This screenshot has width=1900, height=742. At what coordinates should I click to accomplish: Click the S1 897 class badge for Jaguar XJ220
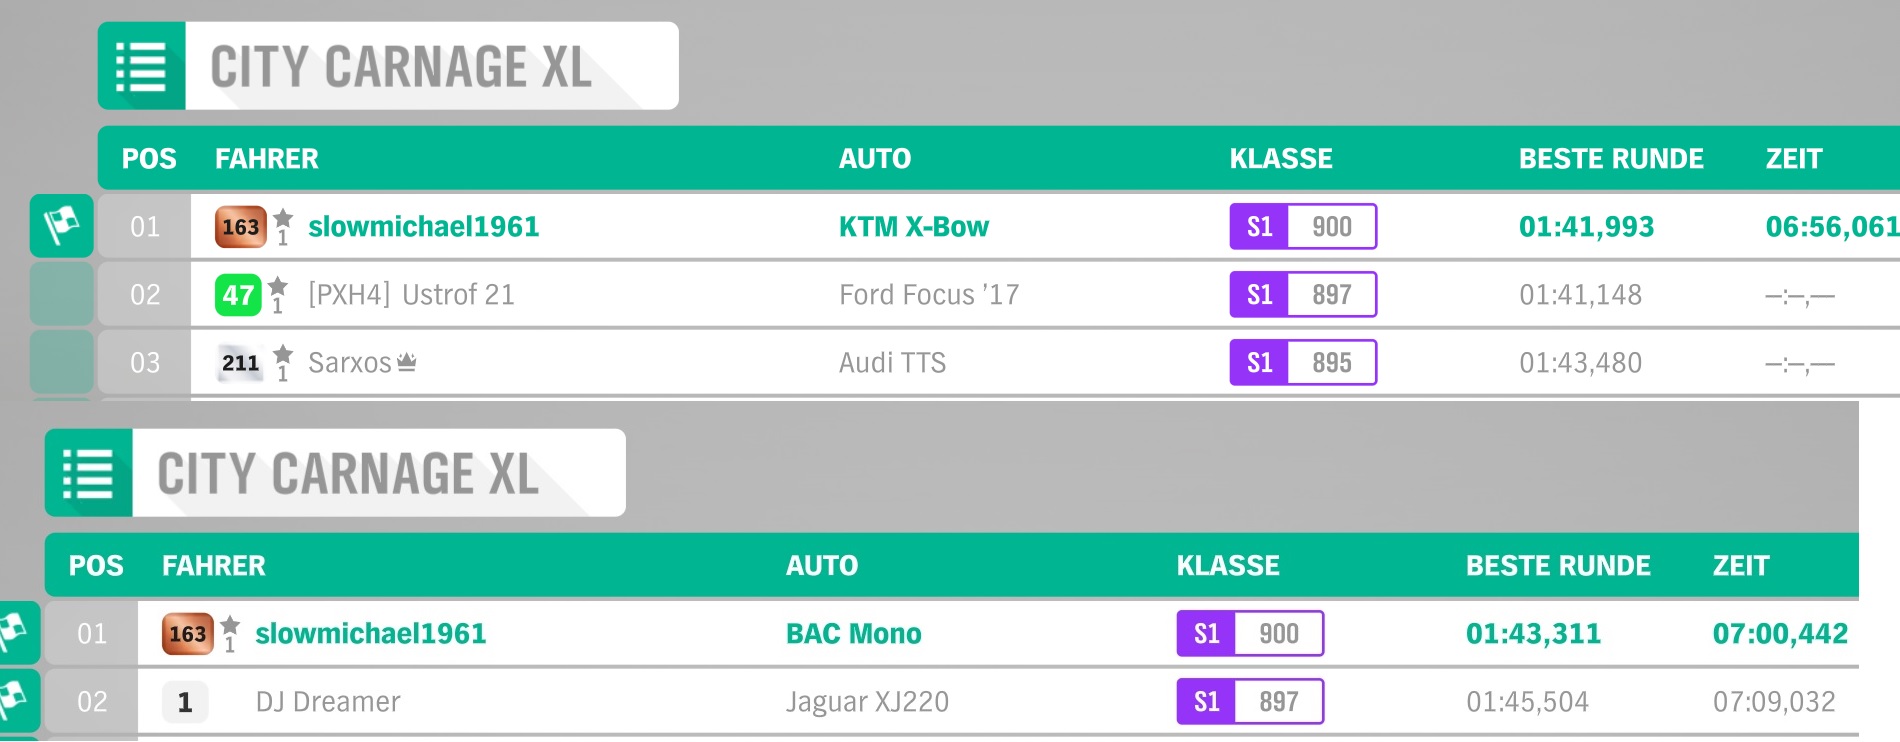point(1249,702)
